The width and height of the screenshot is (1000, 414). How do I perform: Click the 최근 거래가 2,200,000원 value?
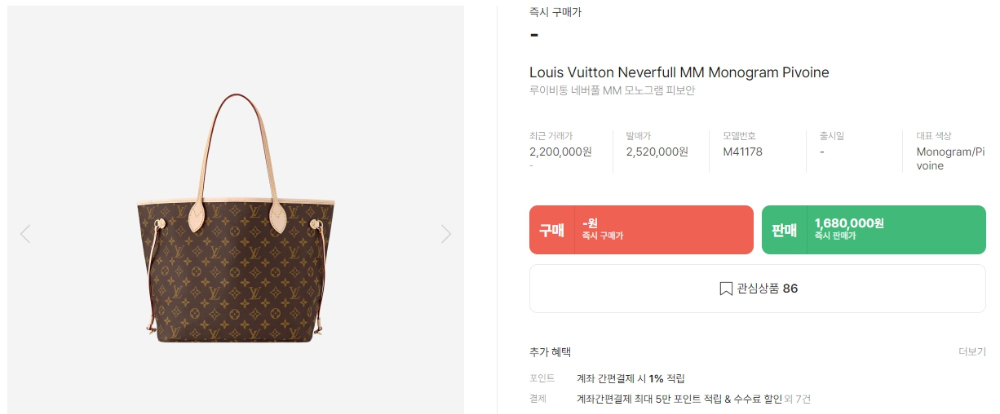click(561, 152)
